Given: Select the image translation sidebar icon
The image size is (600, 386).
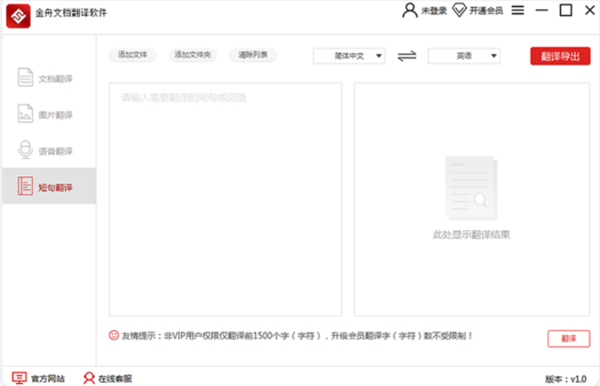Looking at the screenshot, I should 25,114.
